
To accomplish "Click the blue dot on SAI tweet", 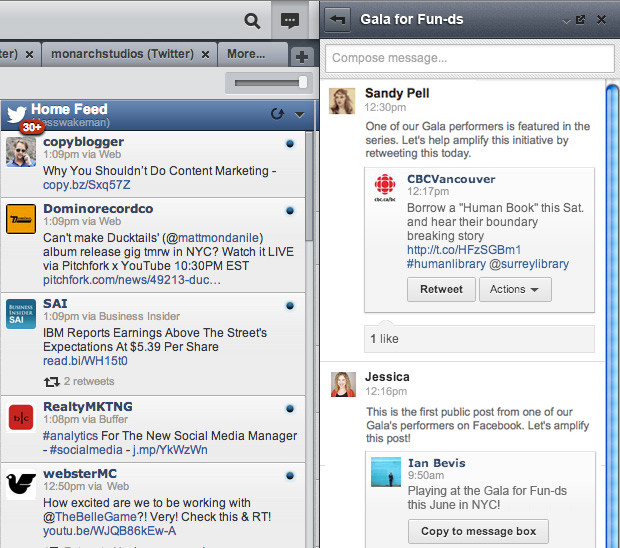I will [x=290, y=306].
